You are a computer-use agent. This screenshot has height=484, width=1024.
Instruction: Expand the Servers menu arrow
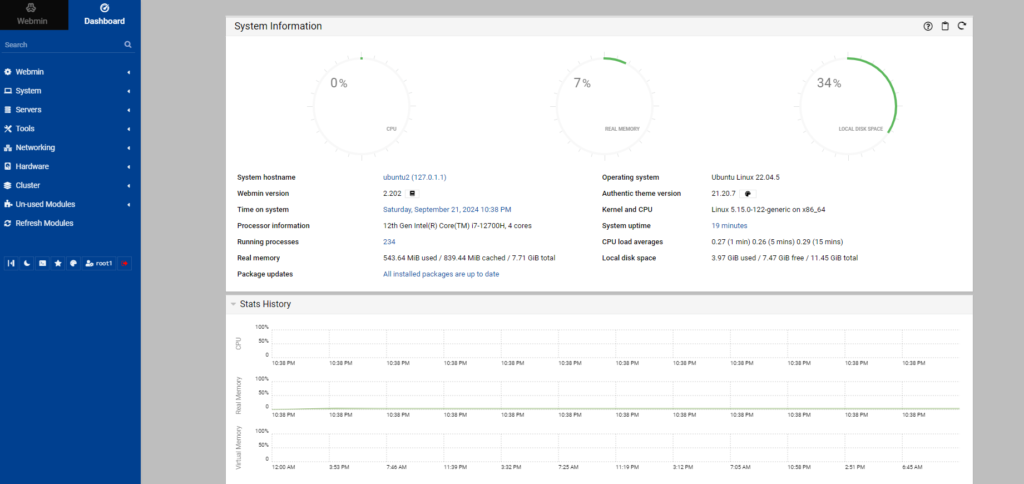pos(129,110)
